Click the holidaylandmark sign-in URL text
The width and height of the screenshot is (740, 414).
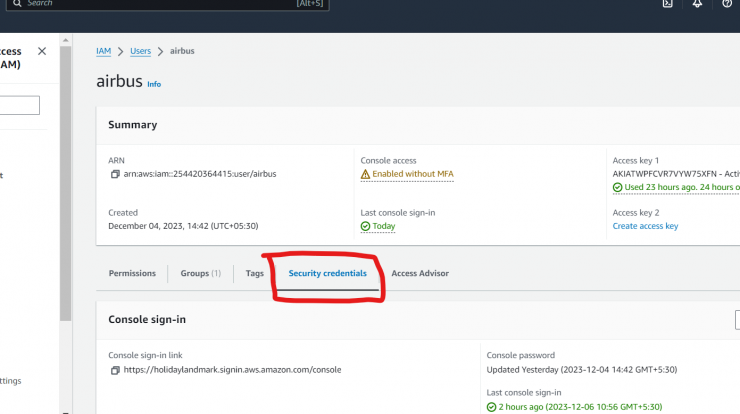(232, 370)
